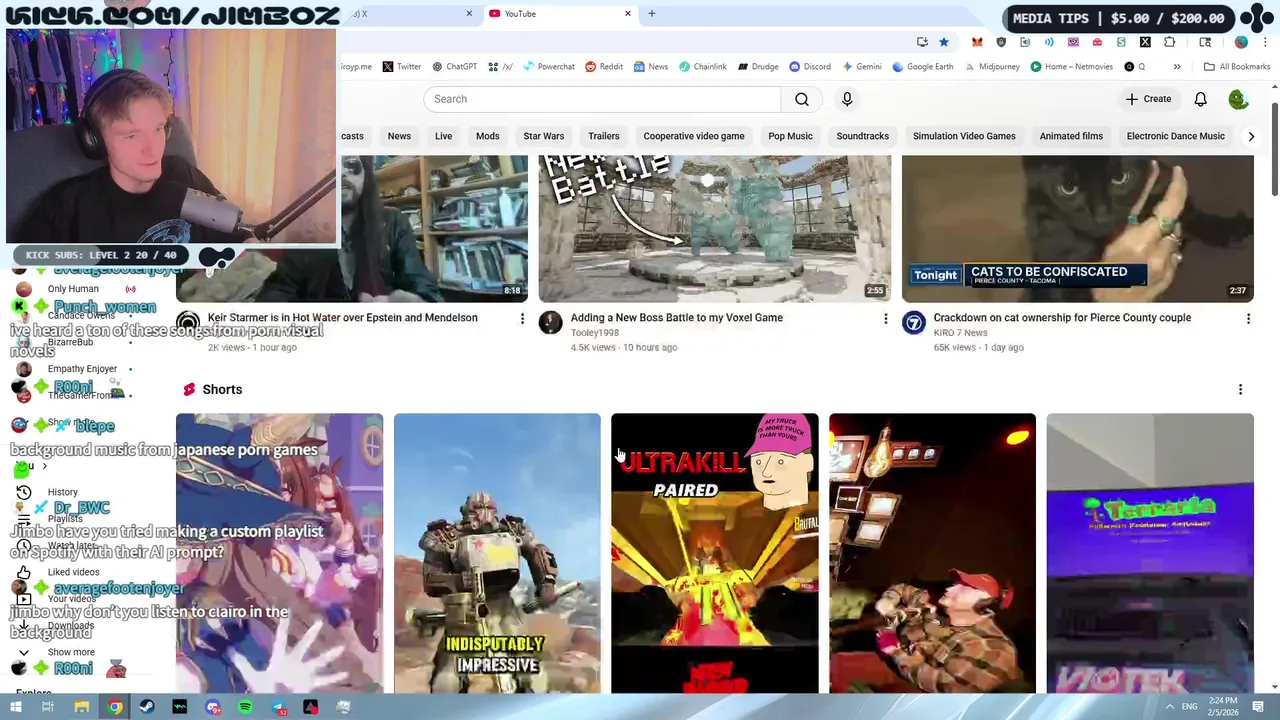This screenshot has height=720, width=1280.
Task: Open the ULTRAKILL Paired short
Action: click(x=714, y=553)
